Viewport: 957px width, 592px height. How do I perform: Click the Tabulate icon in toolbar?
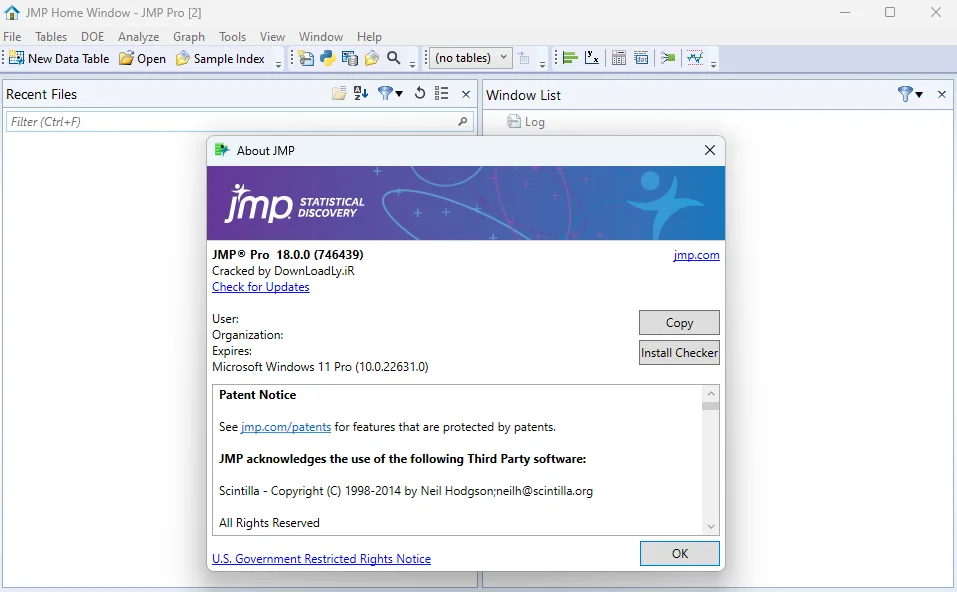[619, 58]
